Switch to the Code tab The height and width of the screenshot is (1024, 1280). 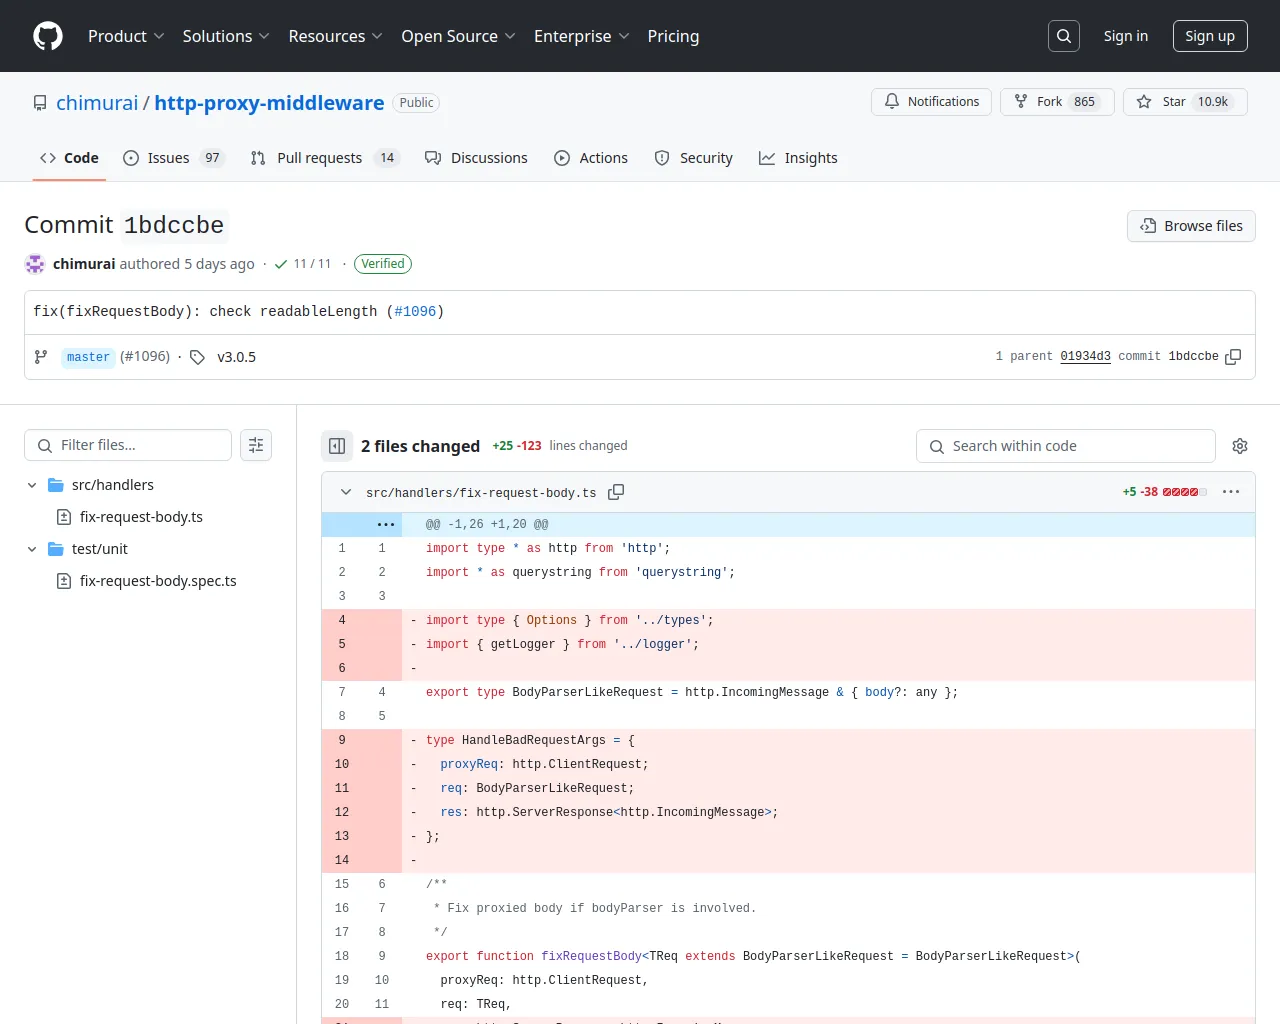tap(69, 158)
